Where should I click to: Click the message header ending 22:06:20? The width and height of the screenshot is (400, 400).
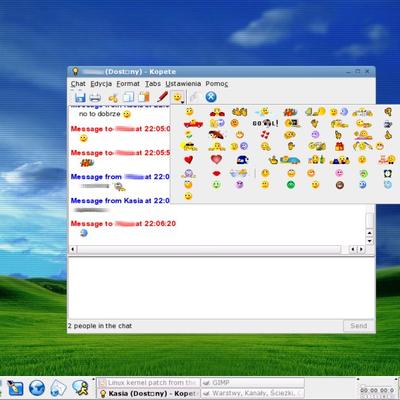click(x=123, y=224)
